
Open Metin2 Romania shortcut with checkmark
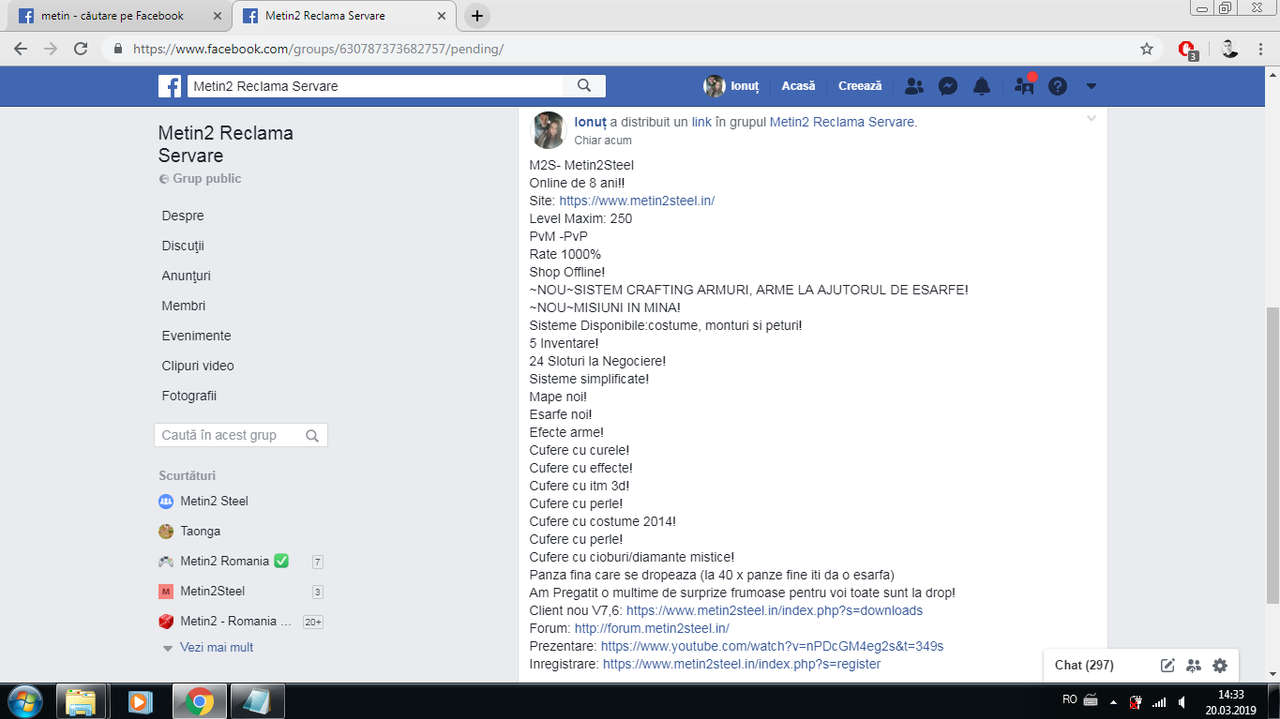click(x=234, y=561)
